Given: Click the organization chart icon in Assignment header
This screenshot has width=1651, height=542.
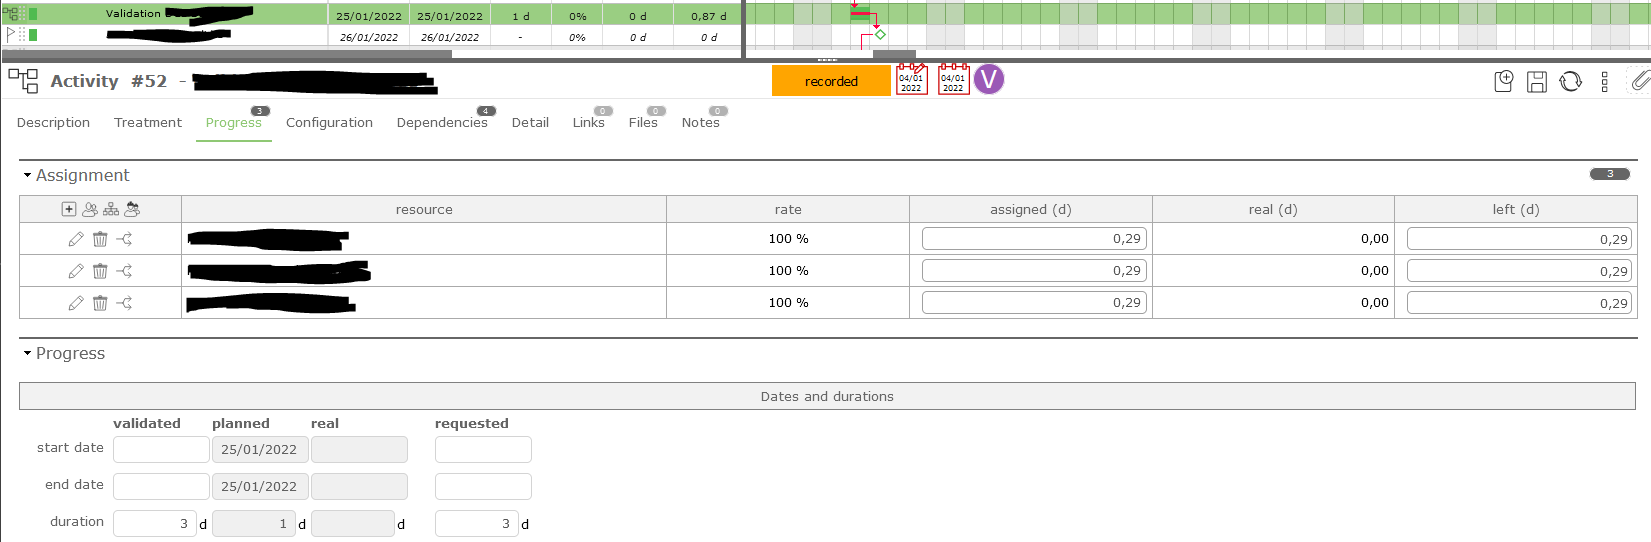Looking at the screenshot, I should tap(111, 209).
